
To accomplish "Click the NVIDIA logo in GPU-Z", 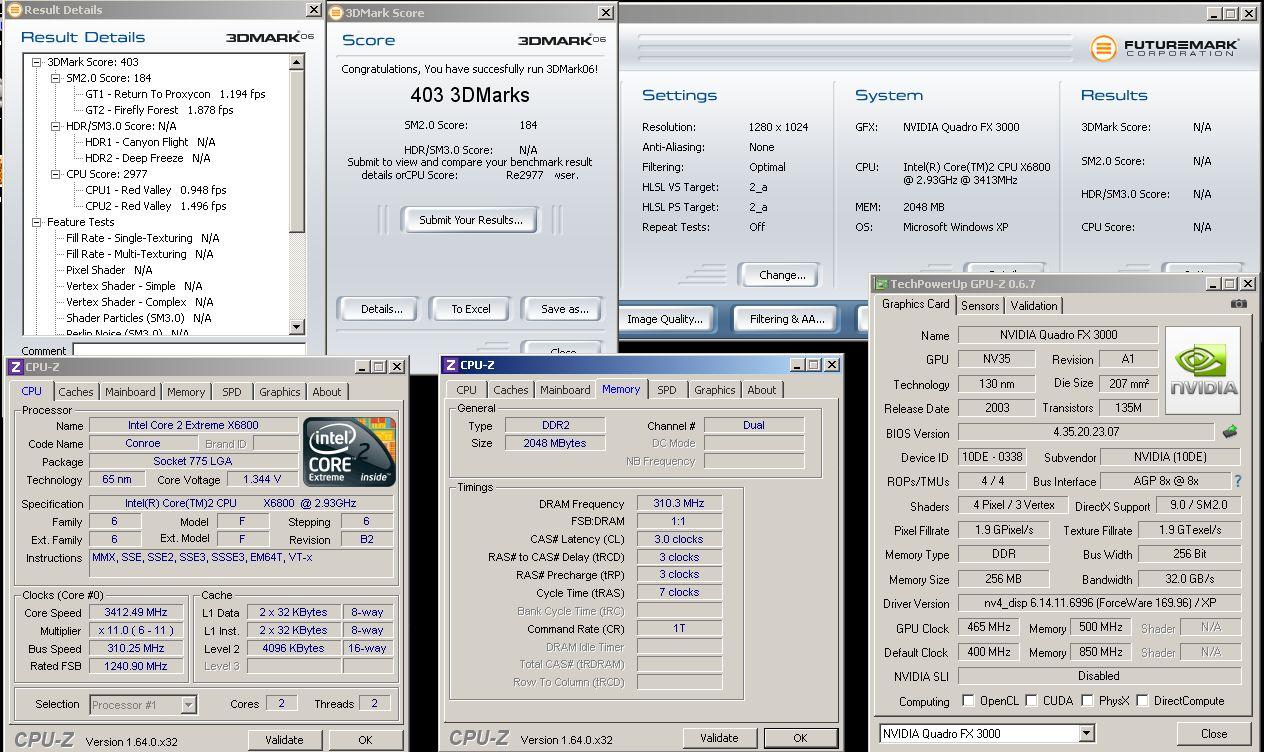I will (x=1202, y=369).
